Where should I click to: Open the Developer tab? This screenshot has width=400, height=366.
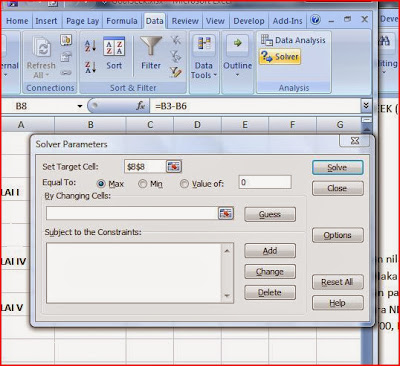[249, 21]
